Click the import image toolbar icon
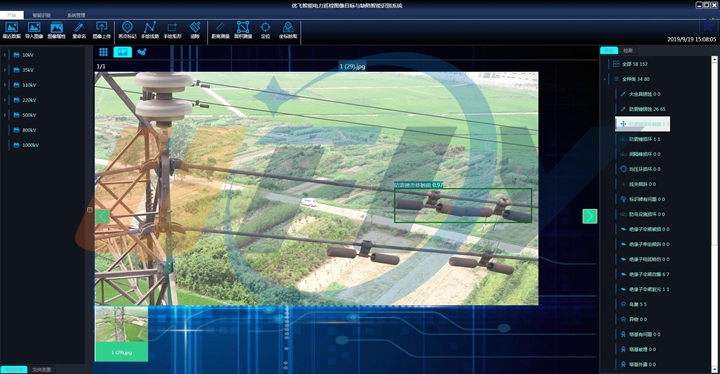The image size is (720, 374). (x=34, y=30)
